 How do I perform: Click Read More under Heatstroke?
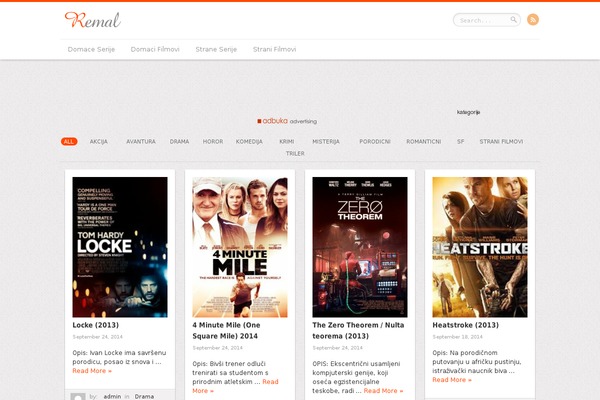coord(452,380)
